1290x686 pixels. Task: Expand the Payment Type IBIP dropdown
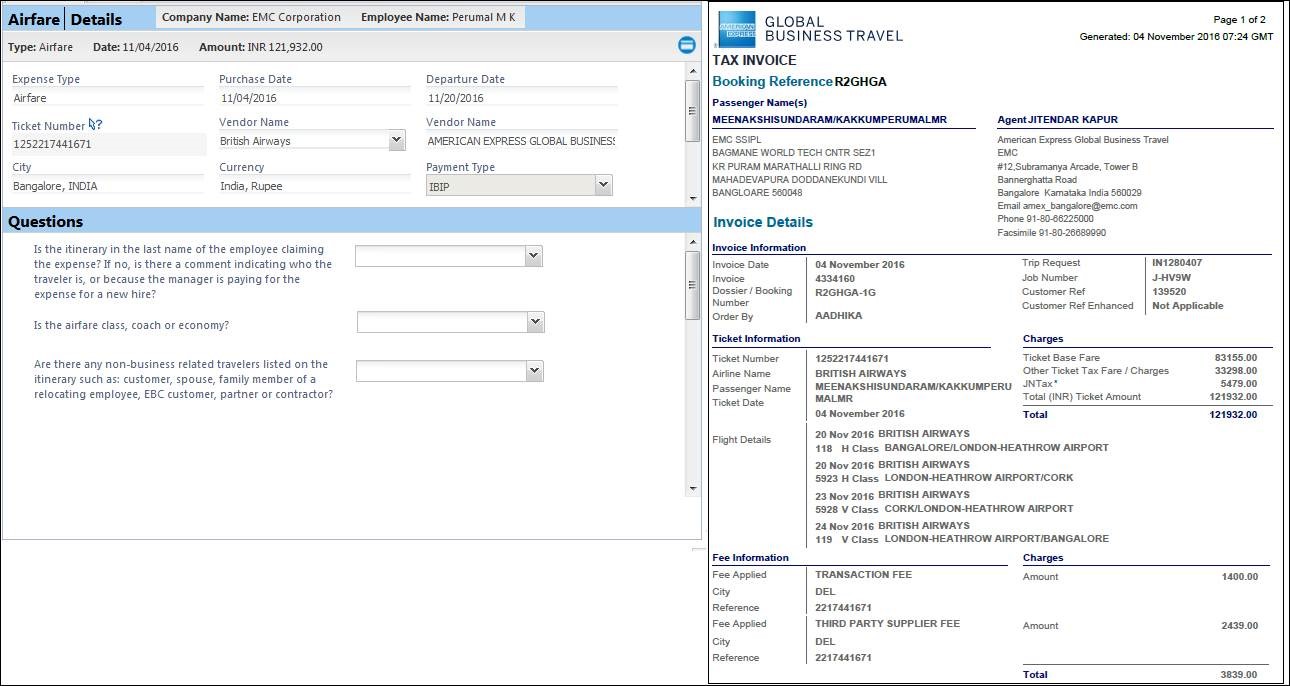point(602,185)
